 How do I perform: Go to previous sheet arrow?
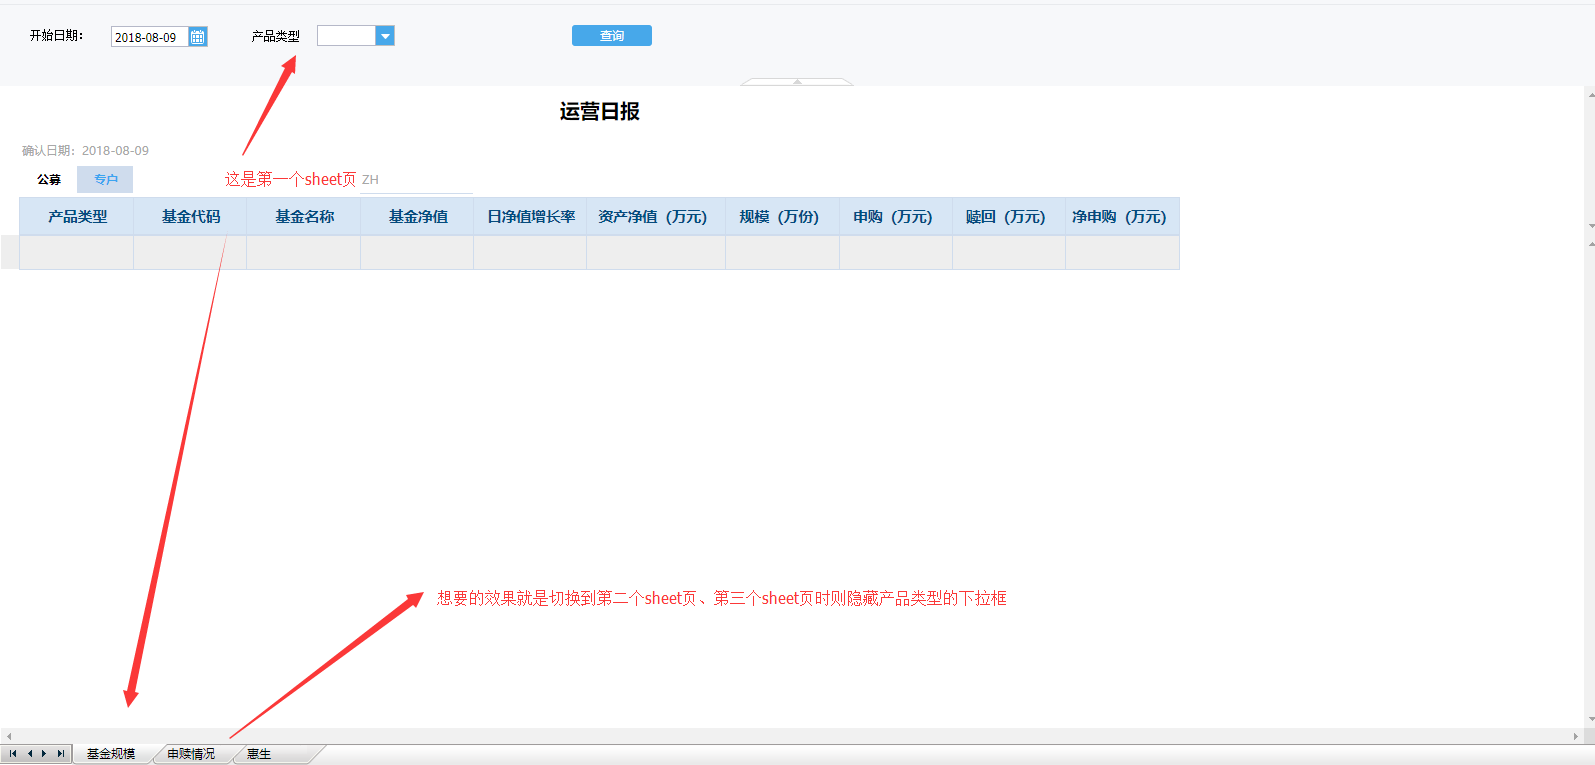pyautogui.click(x=30, y=754)
